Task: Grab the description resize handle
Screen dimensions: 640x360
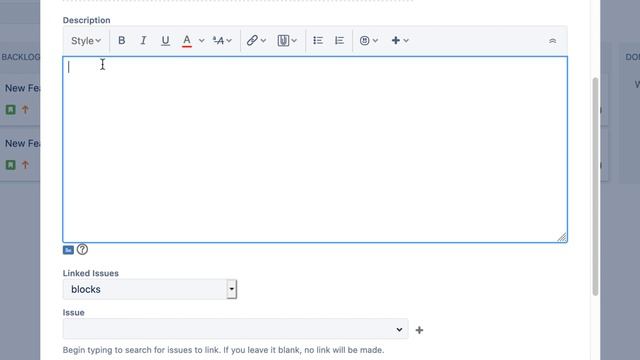Action: (562, 237)
